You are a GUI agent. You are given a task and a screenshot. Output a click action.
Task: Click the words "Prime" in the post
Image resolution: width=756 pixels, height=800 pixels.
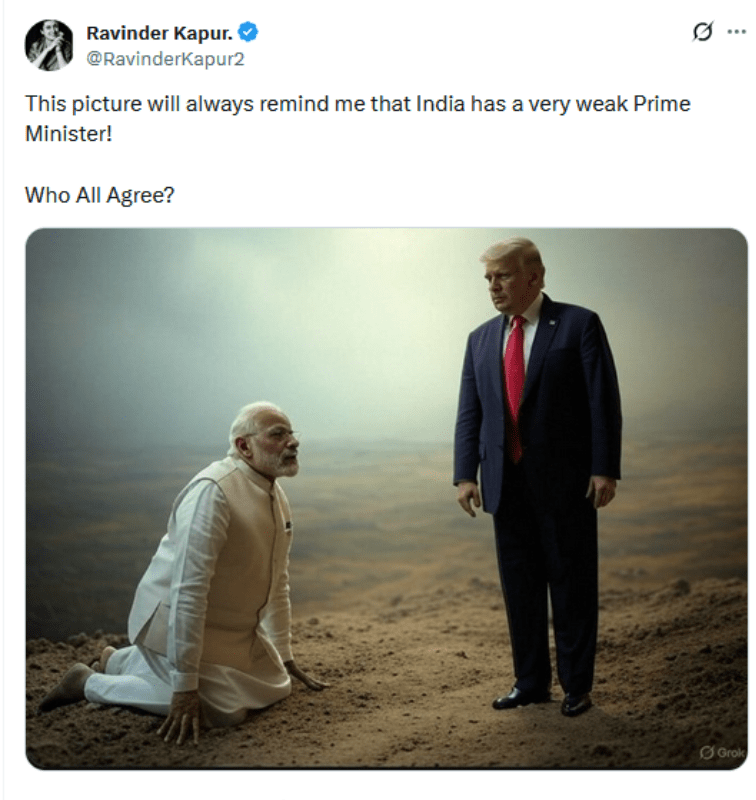662,104
